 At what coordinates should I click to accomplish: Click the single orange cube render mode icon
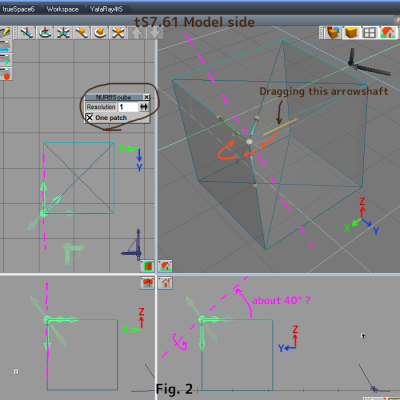point(351,33)
